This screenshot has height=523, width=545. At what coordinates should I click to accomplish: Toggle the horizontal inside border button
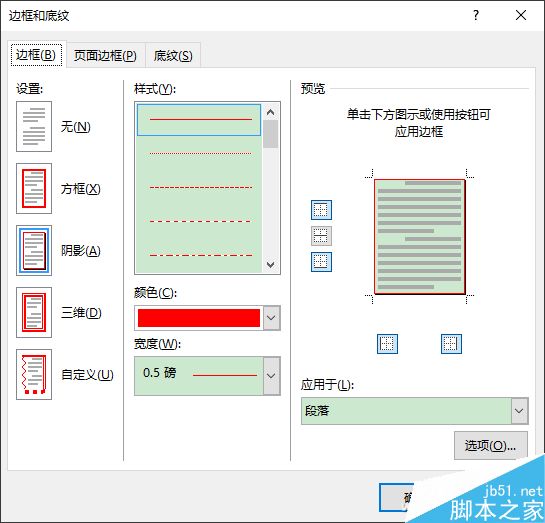(321, 236)
